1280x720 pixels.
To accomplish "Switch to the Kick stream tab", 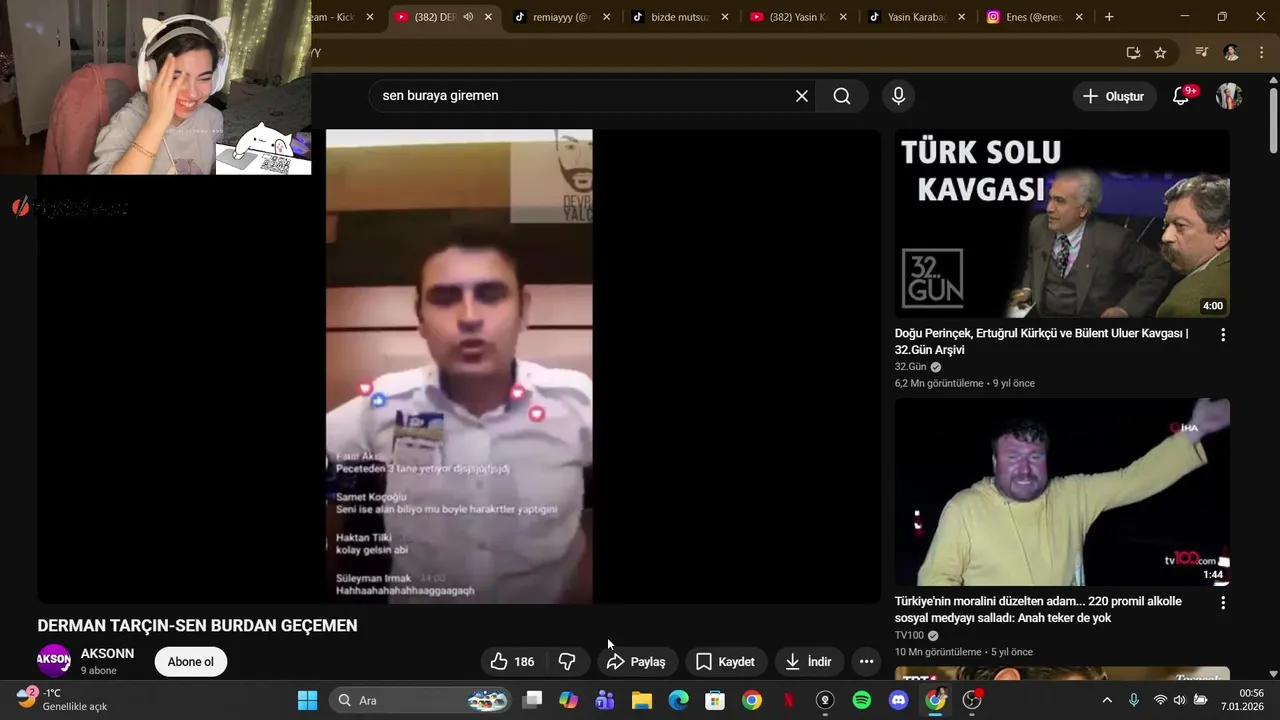I will pyautogui.click(x=340, y=17).
